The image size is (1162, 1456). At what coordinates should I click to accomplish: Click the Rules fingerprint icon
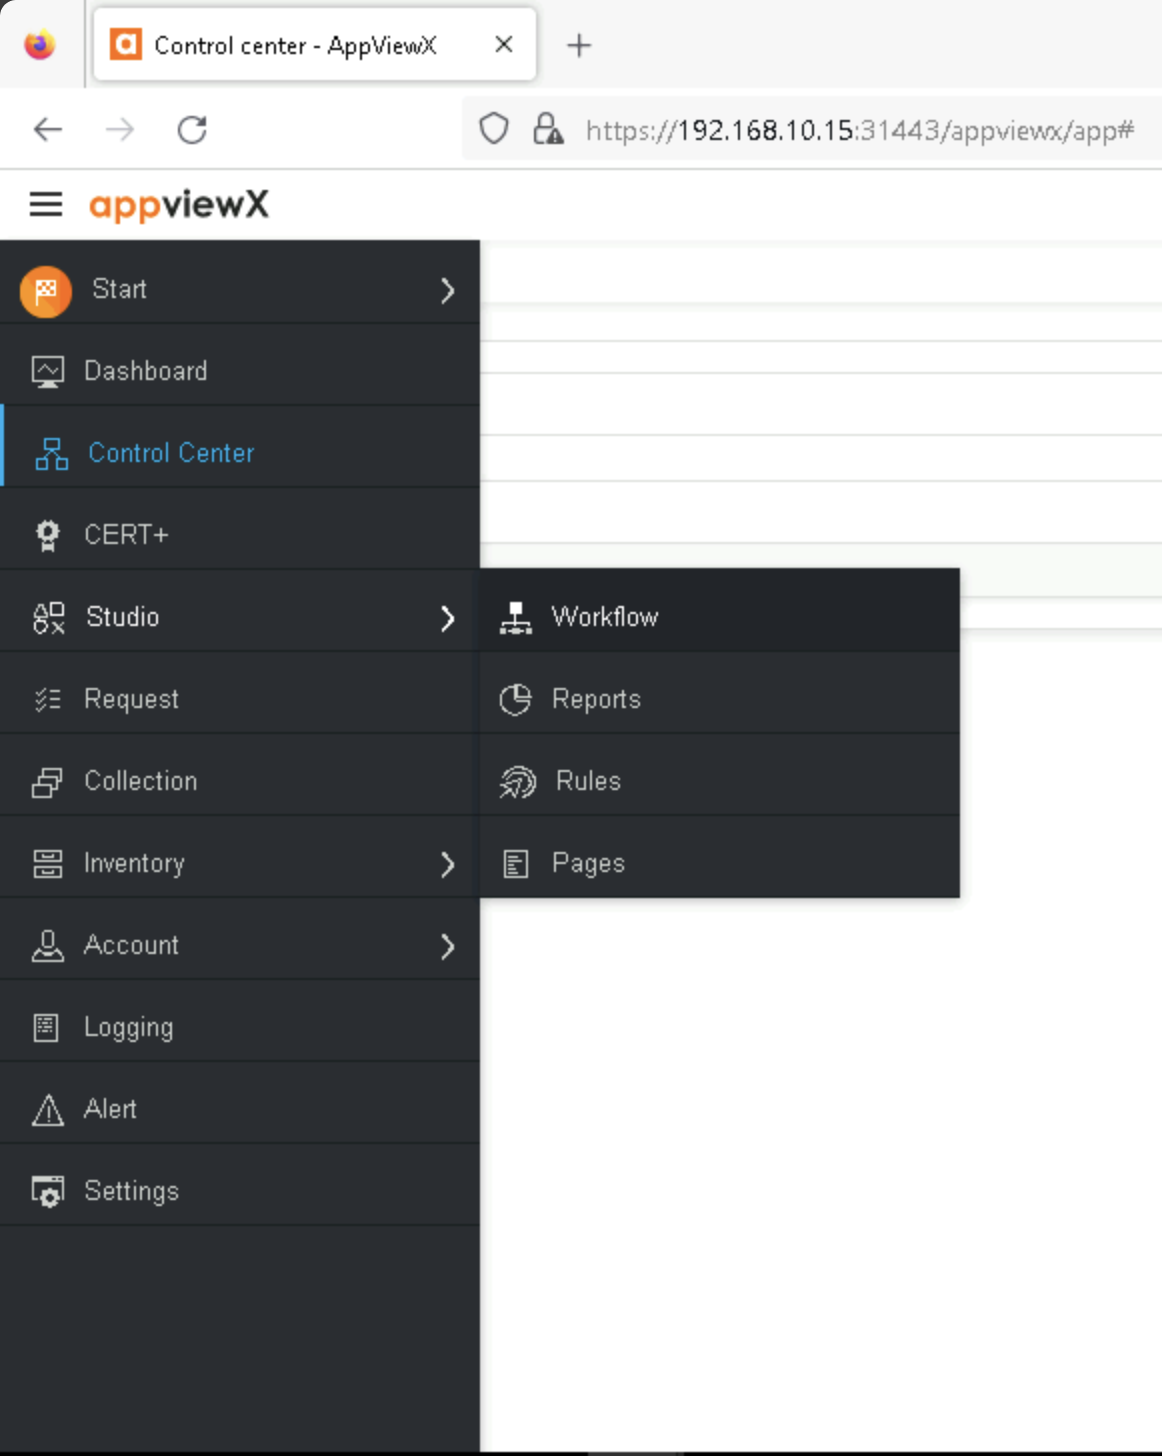[518, 782]
